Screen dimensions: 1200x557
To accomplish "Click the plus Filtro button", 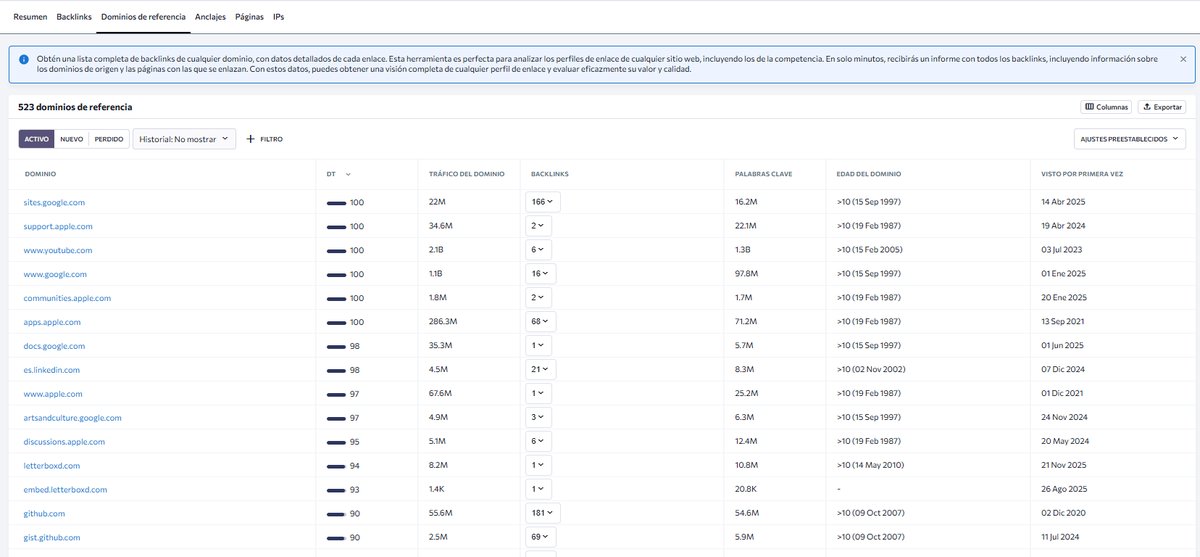I will [x=265, y=139].
